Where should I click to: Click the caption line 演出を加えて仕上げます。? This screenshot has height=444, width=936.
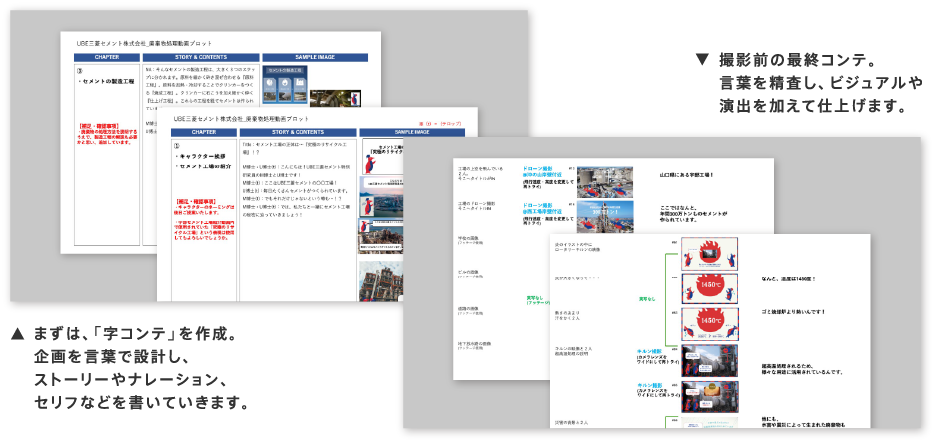814,107
